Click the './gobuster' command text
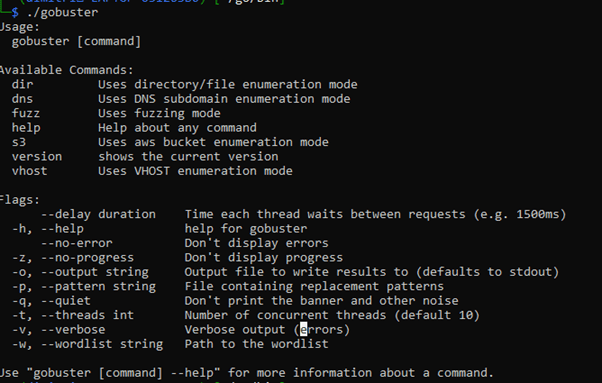Screen dimensions: 602x383 62,12
